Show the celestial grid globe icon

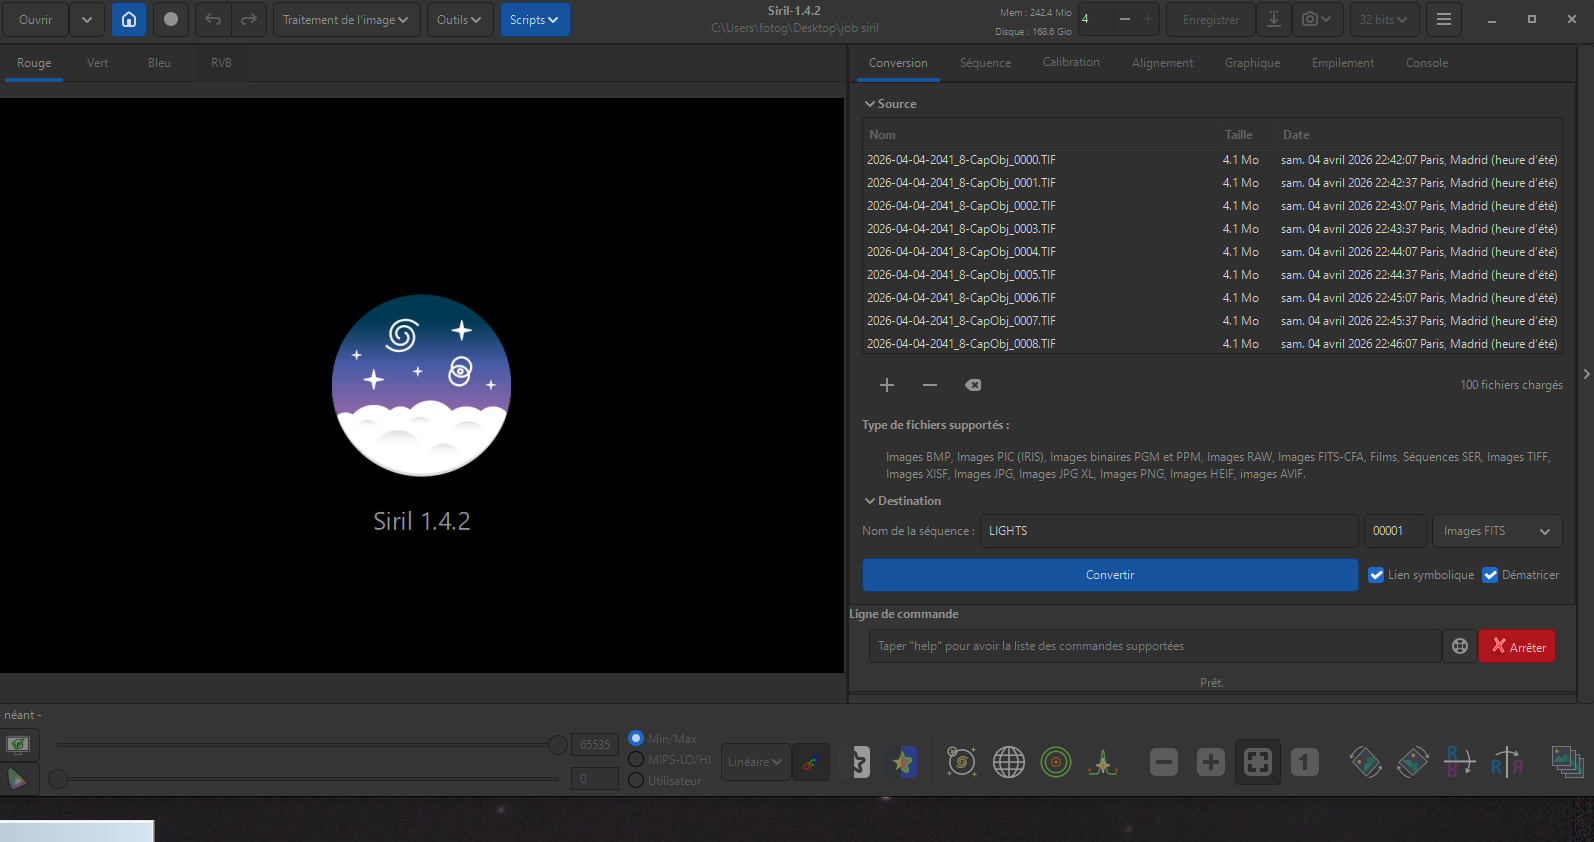click(x=1009, y=762)
